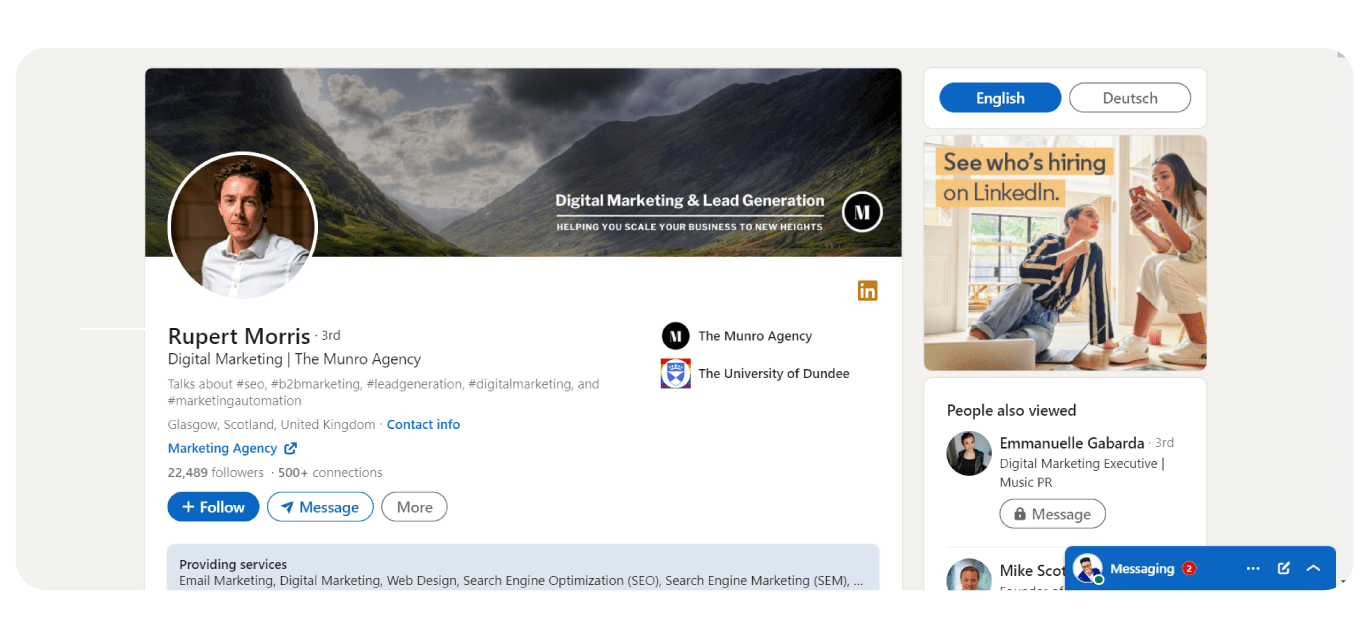This screenshot has height=638, width=1370.
Task: Message Rupert Morris
Action: click(320, 507)
